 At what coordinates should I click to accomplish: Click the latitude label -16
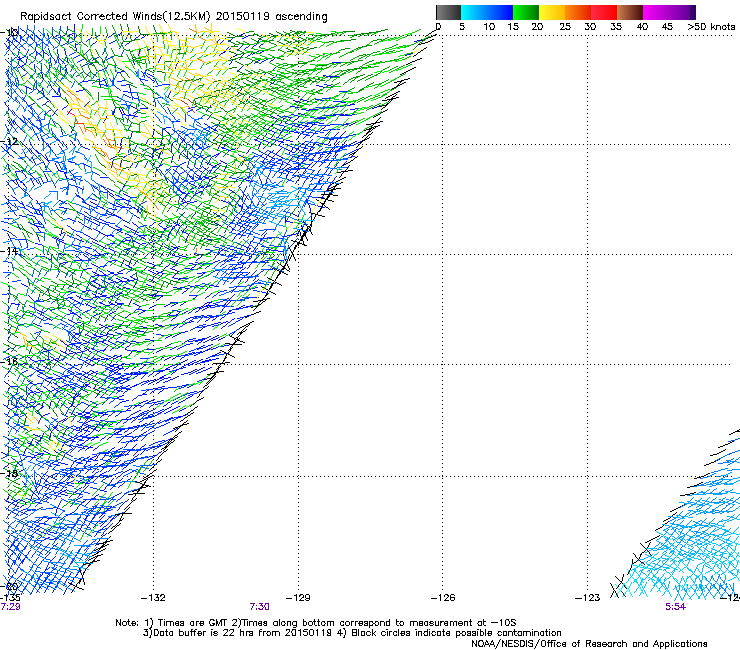(x=10, y=362)
